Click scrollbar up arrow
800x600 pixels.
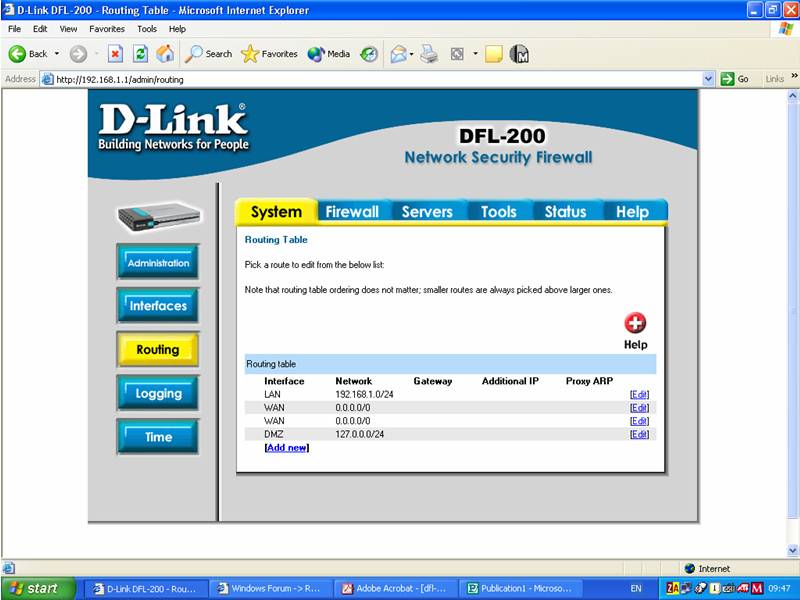pyautogui.click(x=793, y=95)
